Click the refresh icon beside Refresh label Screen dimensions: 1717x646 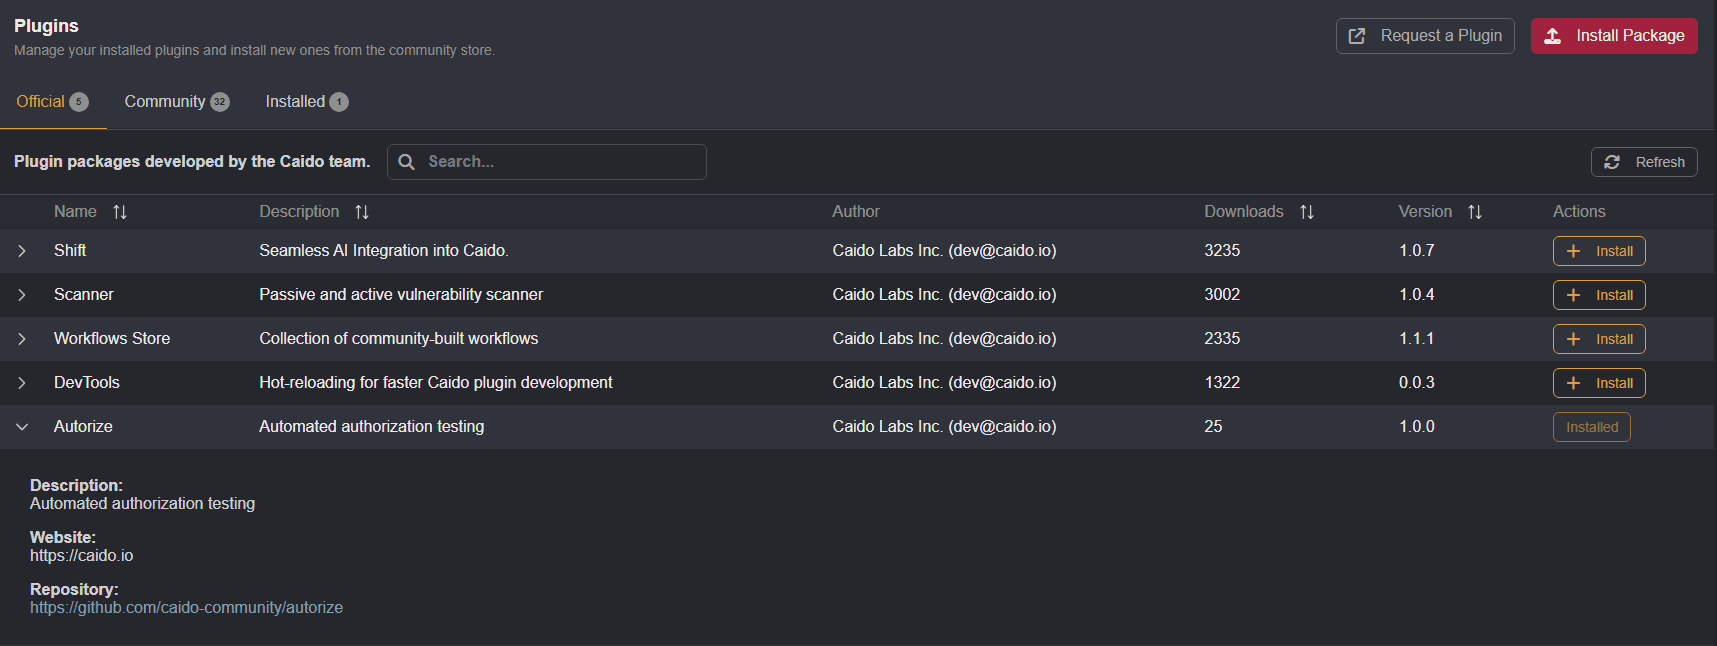coord(1613,161)
